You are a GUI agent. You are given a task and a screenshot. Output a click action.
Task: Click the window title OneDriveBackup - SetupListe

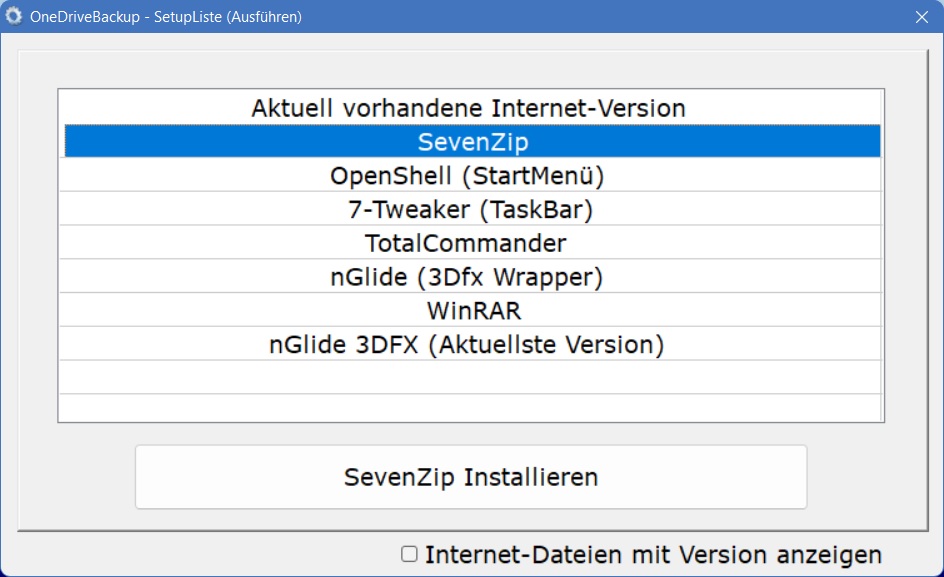(x=166, y=17)
